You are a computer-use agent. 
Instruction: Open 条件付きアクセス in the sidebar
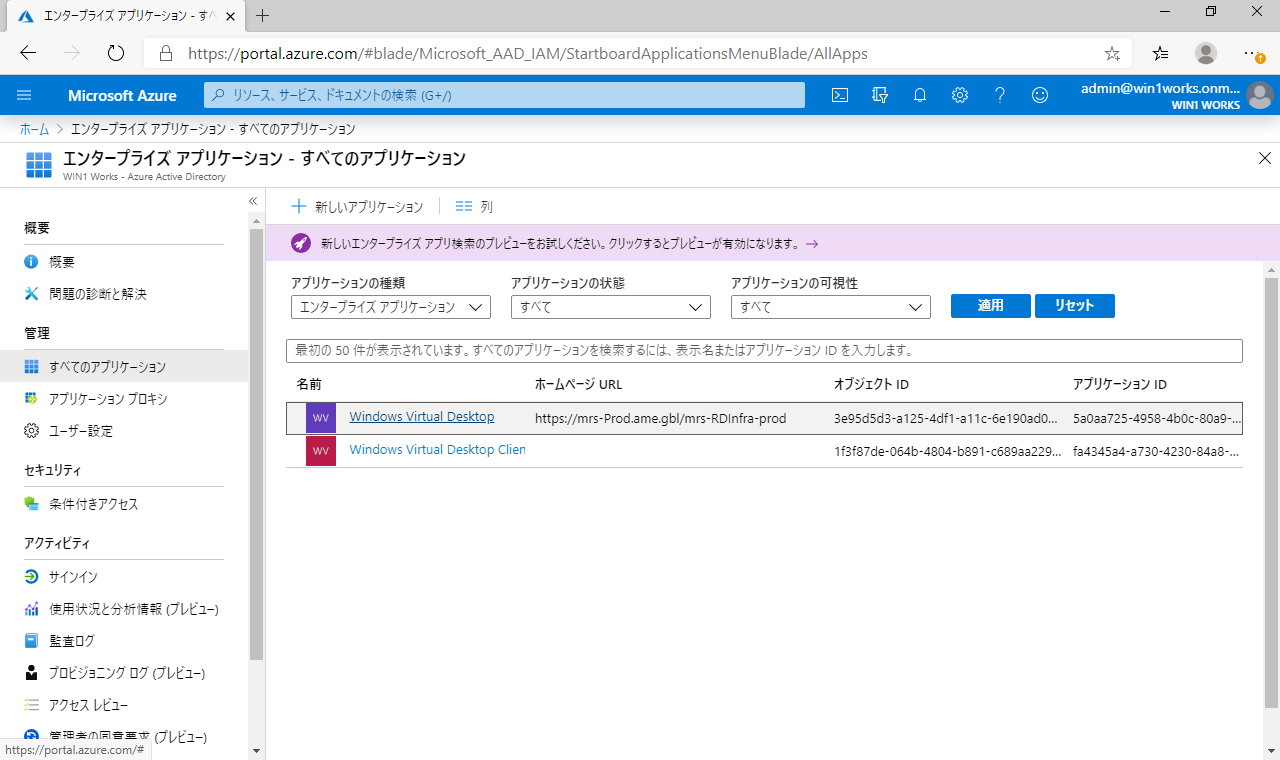click(94, 504)
